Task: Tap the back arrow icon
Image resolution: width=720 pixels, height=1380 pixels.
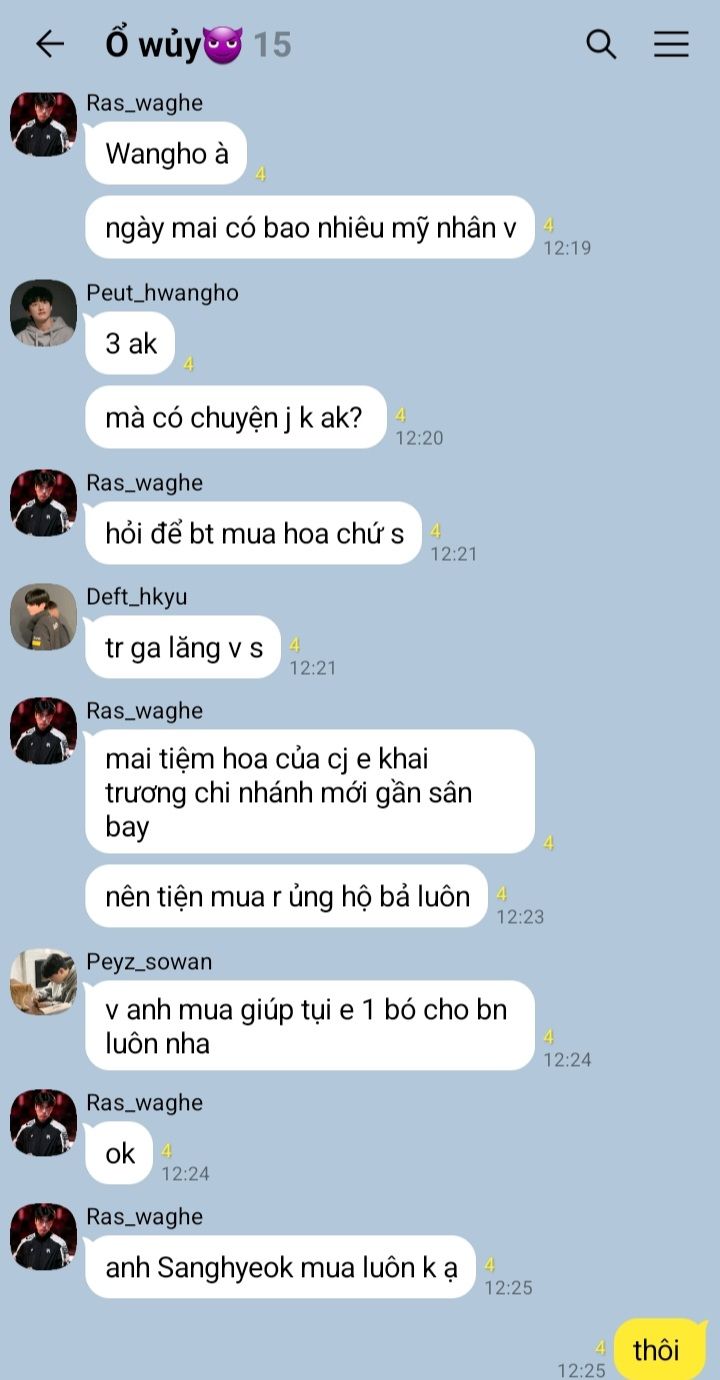Action: pyautogui.click(x=49, y=44)
